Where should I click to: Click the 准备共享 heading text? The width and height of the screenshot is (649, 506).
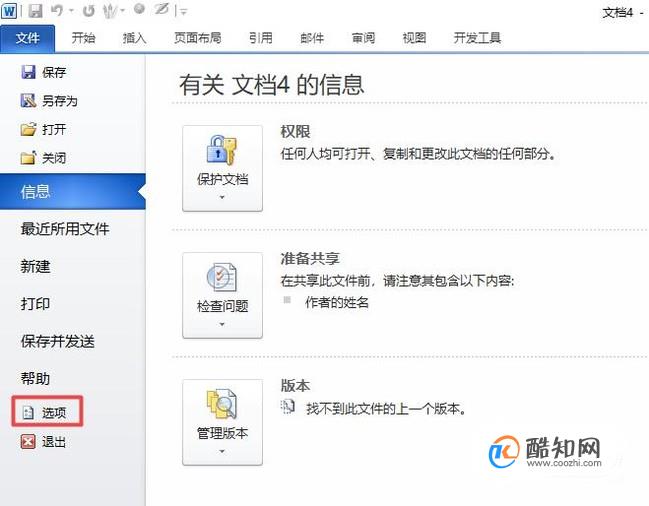310,259
